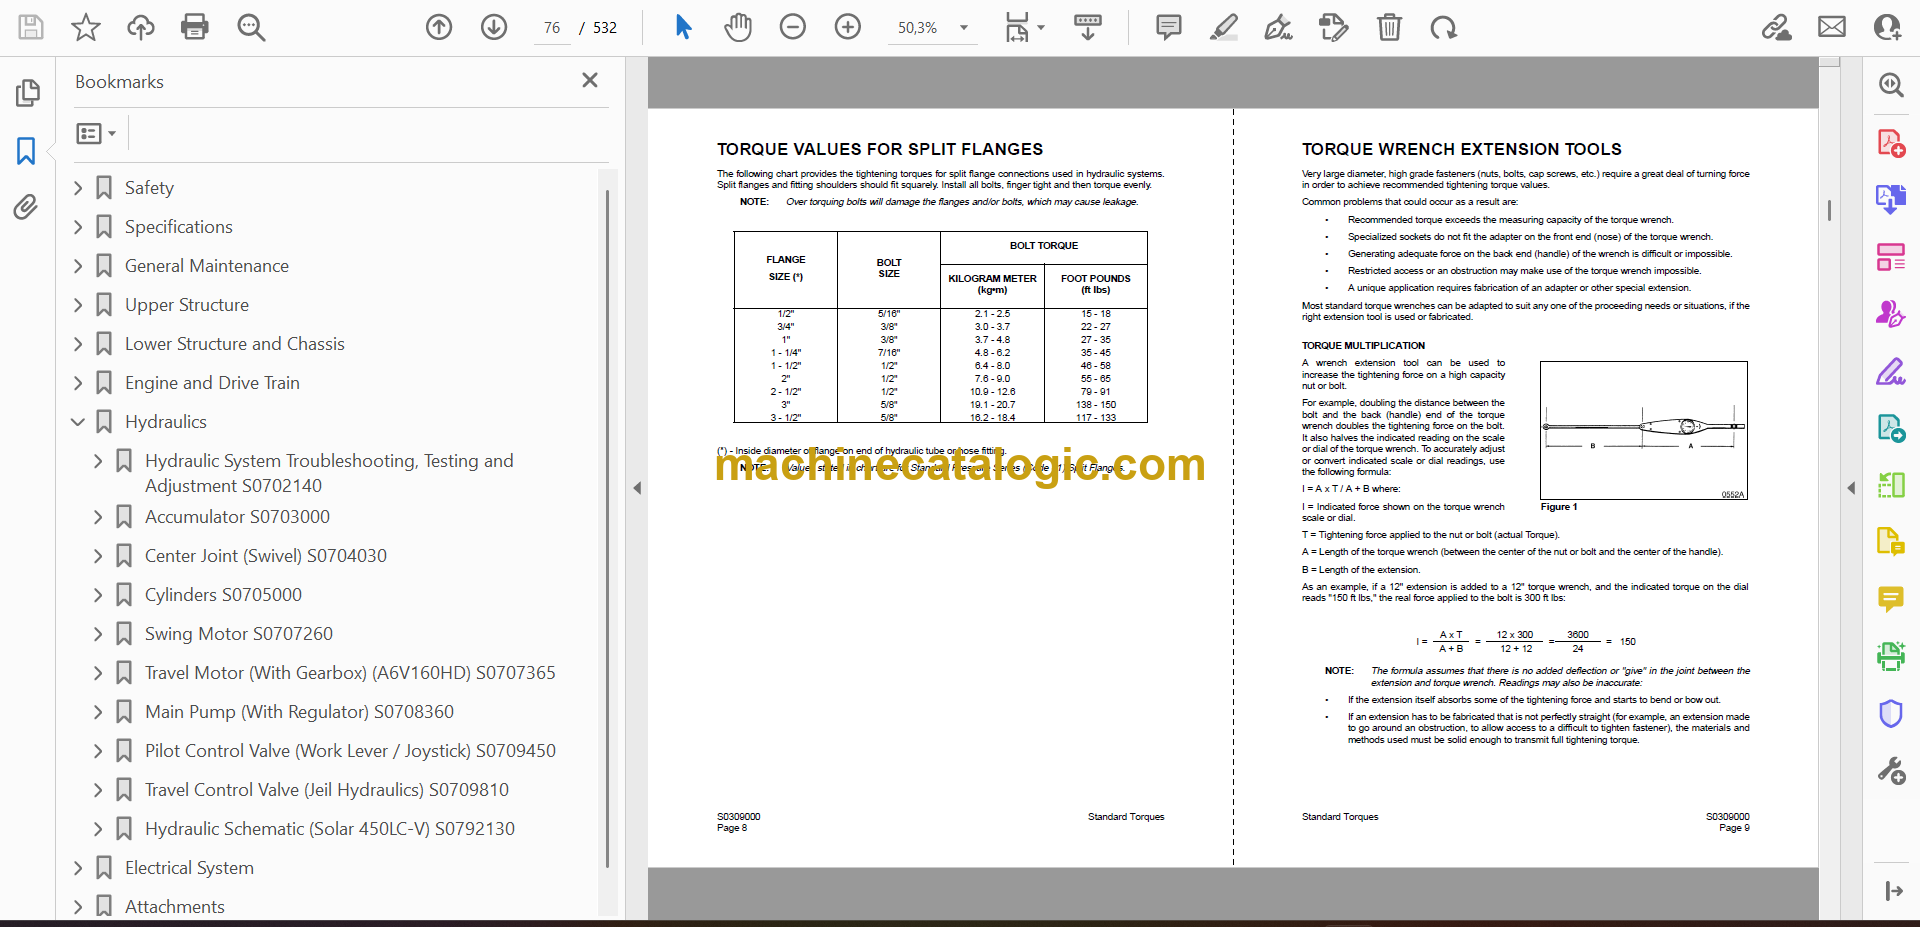Expand the right tools pane
The image size is (1920, 927).
coord(1893,891)
